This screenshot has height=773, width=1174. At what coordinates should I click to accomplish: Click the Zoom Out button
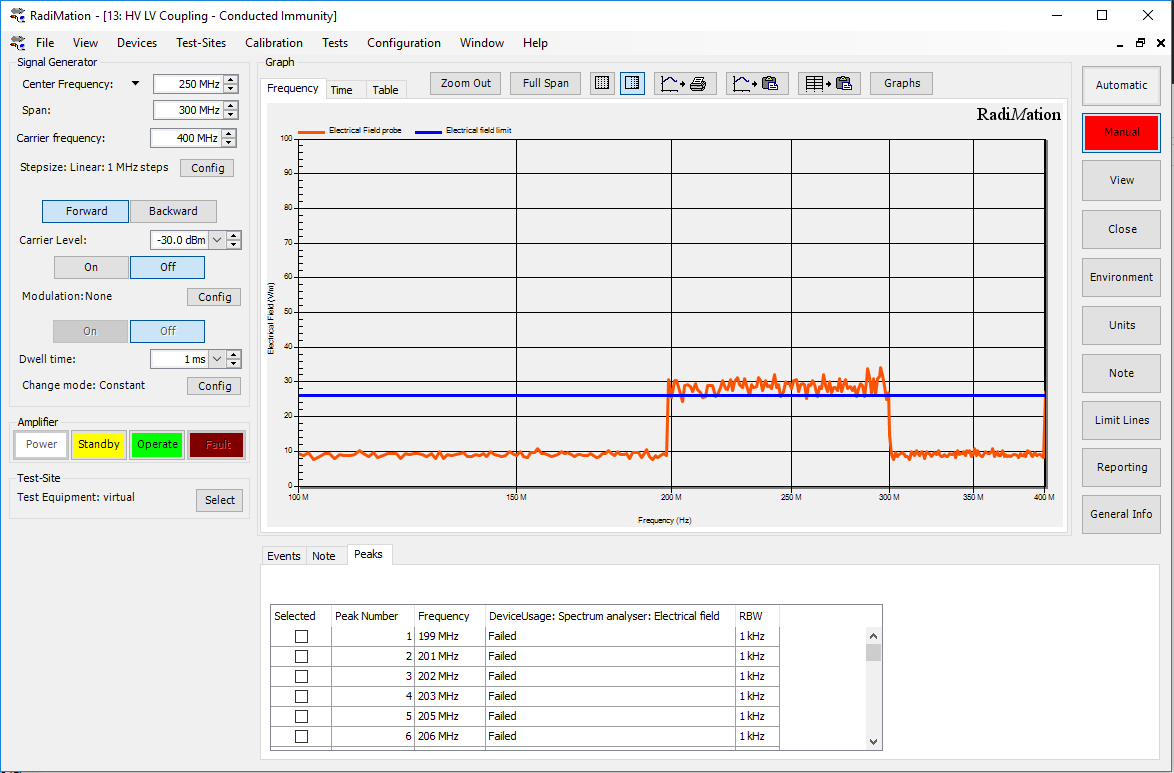click(x=466, y=83)
